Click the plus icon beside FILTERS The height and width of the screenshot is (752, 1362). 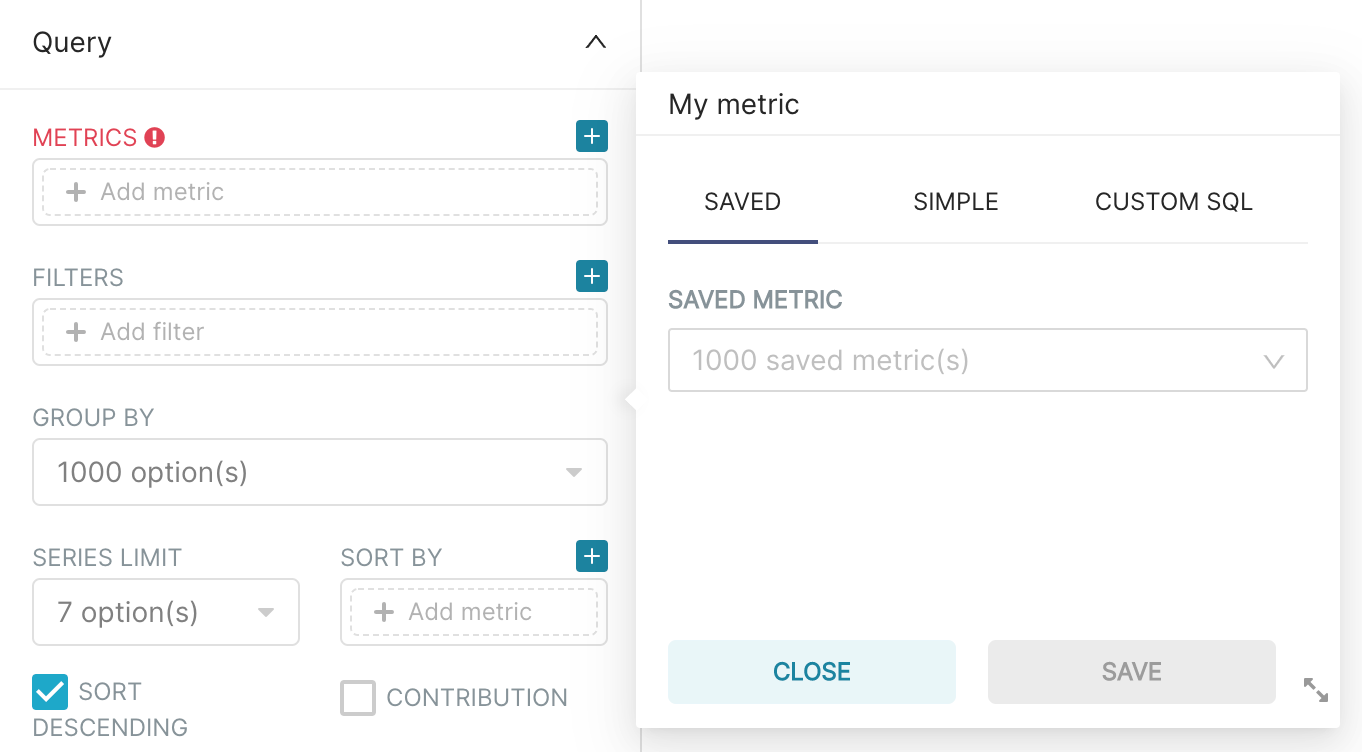click(x=592, y=276)
